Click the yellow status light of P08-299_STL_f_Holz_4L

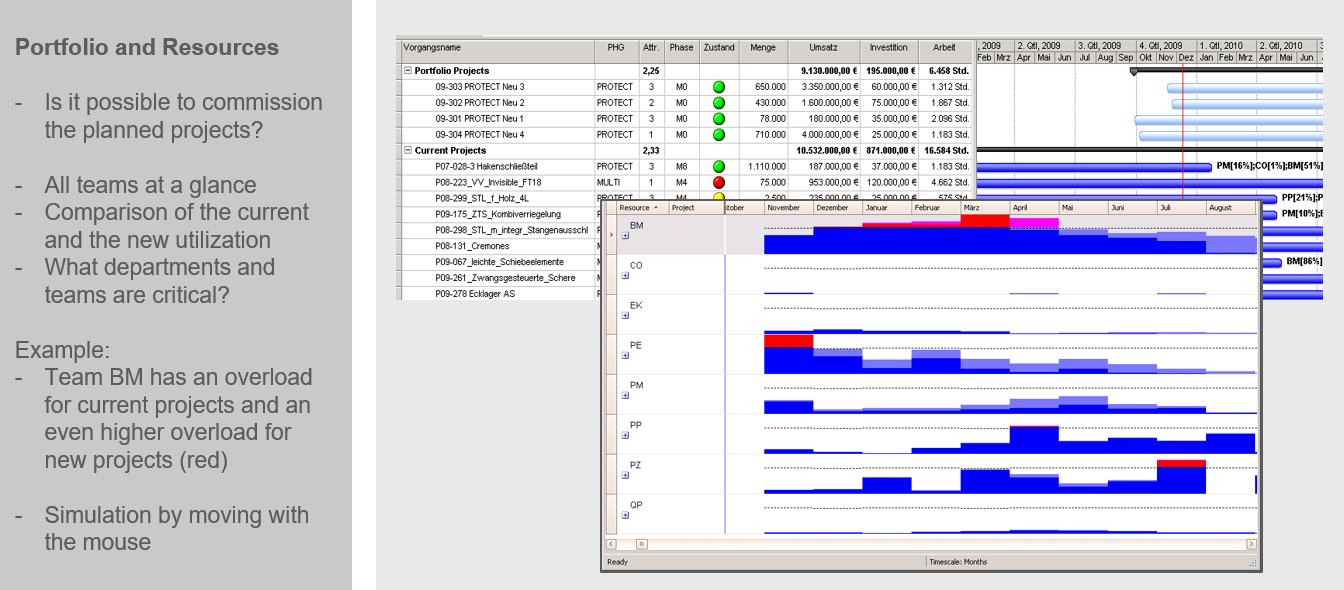point(717,198)
